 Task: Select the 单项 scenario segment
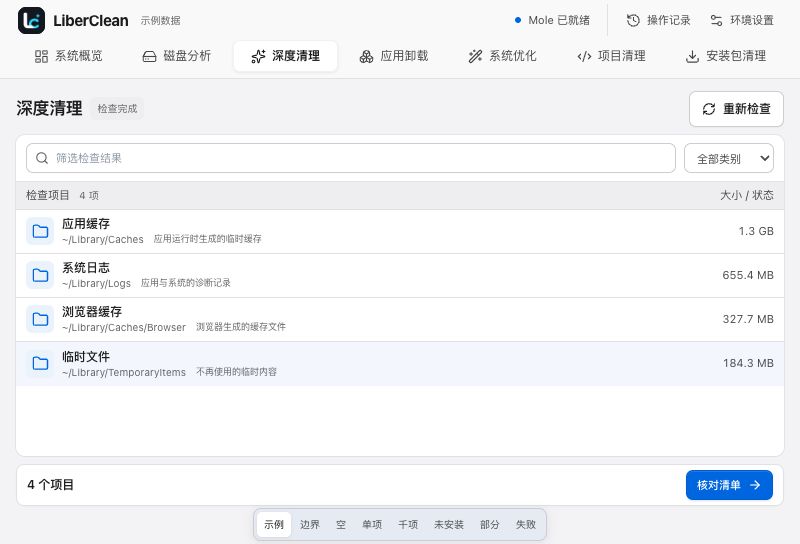point(372,525)
